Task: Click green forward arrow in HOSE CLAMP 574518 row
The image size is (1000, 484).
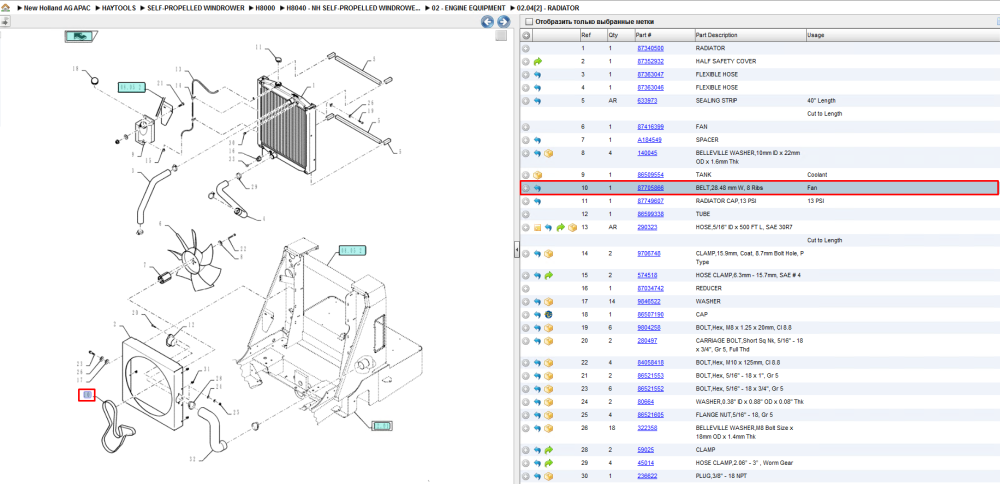Action: point(548,275)
